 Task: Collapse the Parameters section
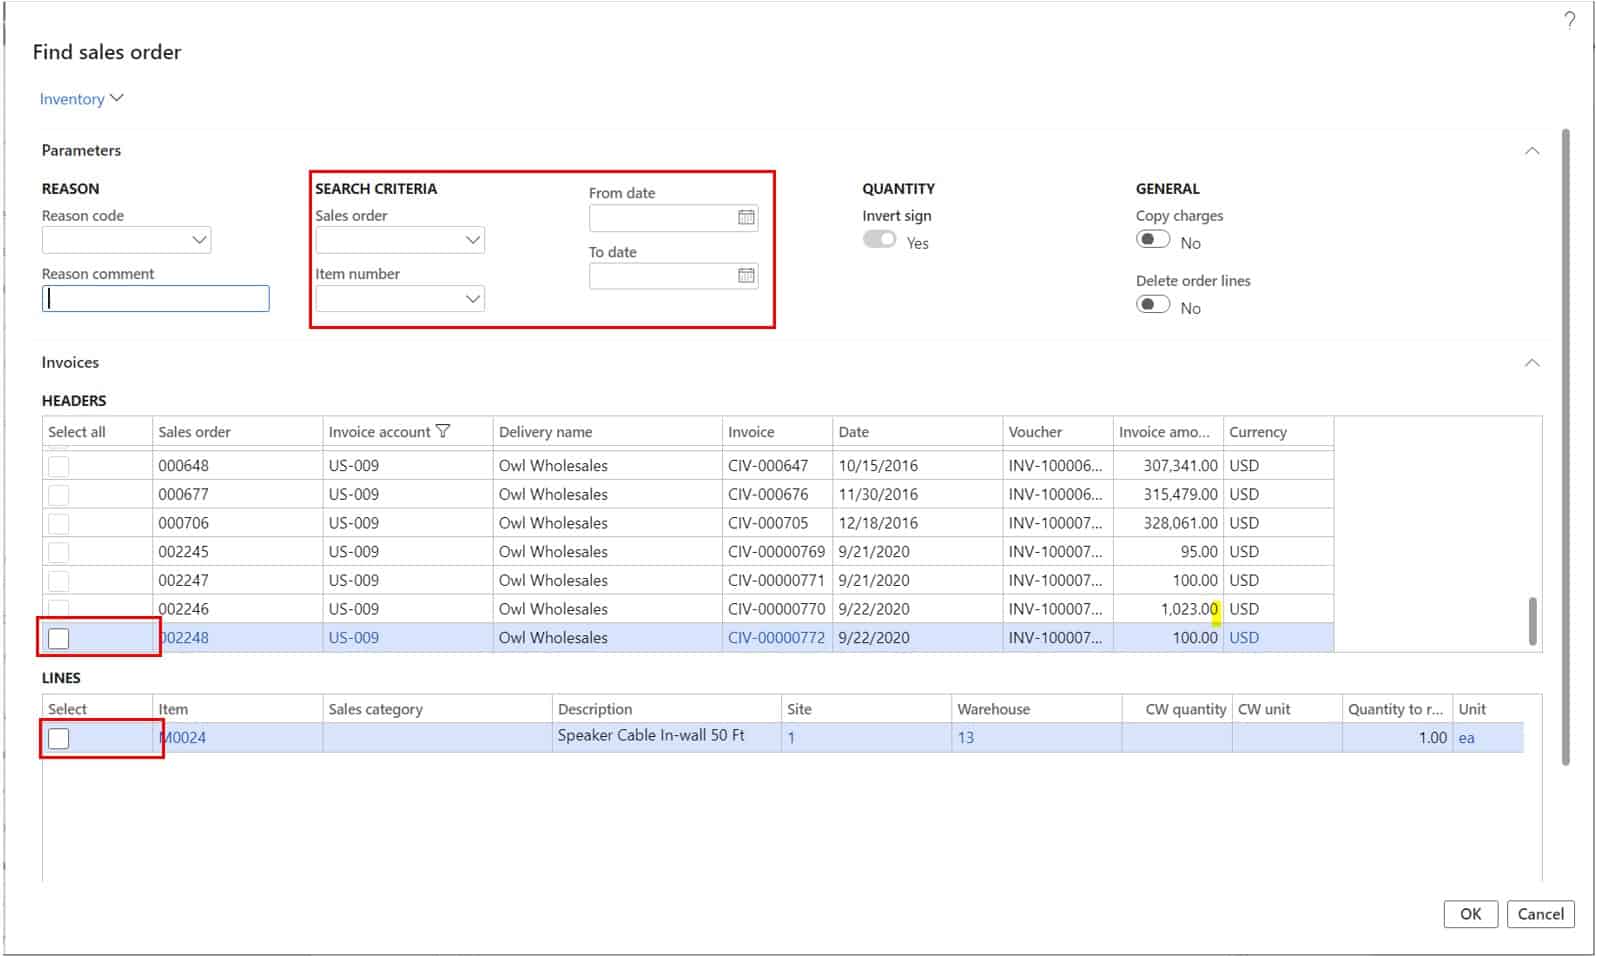pos(1532,151)
